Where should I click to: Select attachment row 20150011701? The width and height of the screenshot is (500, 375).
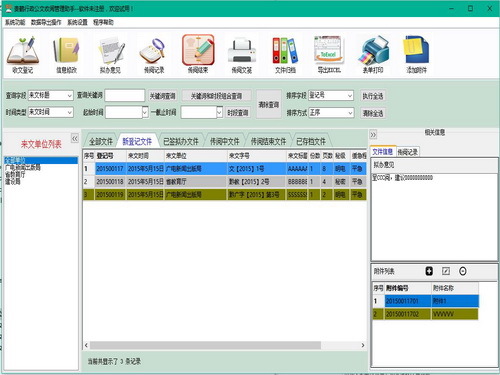coord(426,301)
